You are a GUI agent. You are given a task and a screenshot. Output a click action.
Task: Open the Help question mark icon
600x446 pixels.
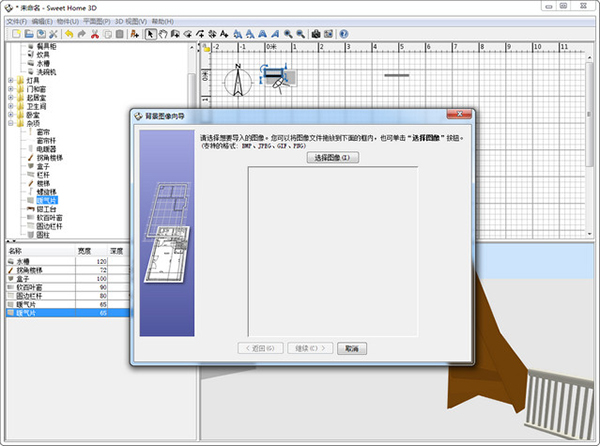343,34
